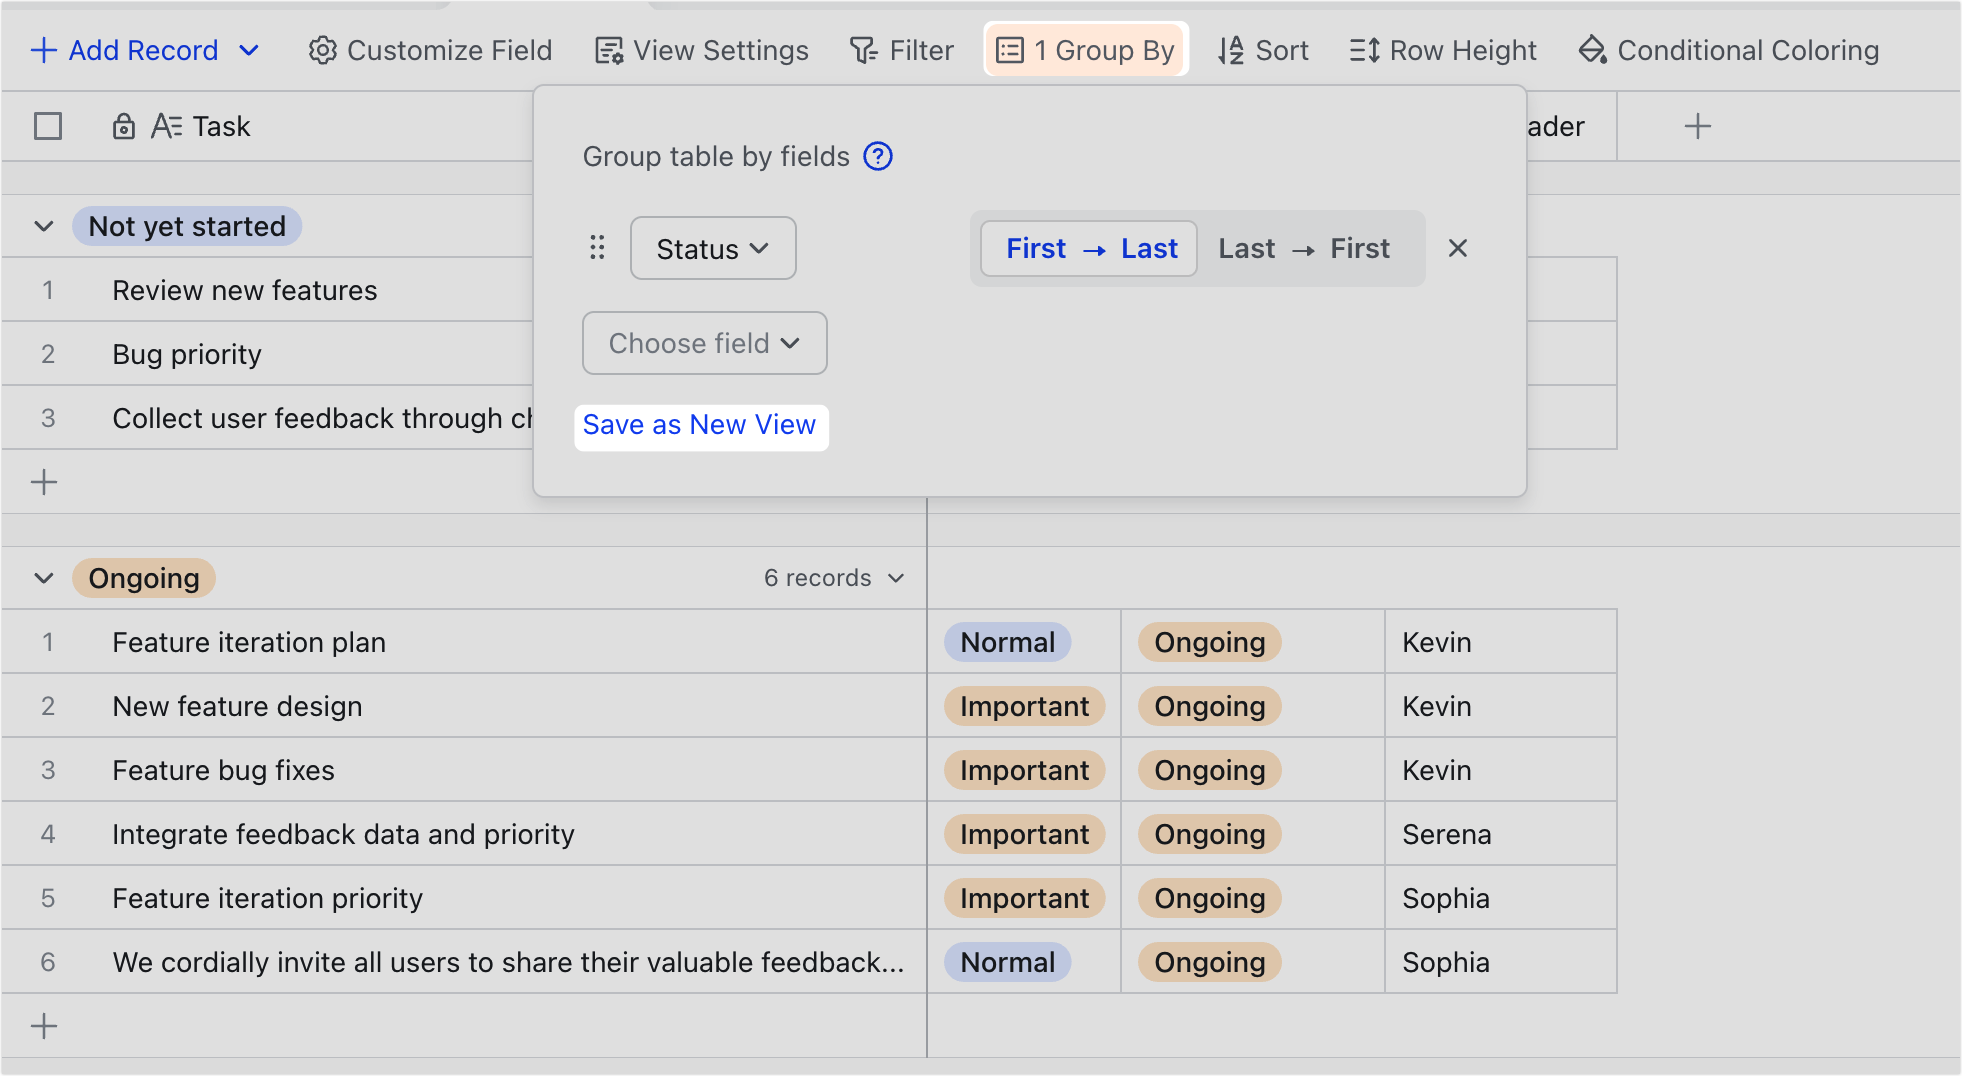Image resolution: width=1962 pixels, height=1076 pixels.
Task: Click Save as New View link
Action: tap(700, 425)
